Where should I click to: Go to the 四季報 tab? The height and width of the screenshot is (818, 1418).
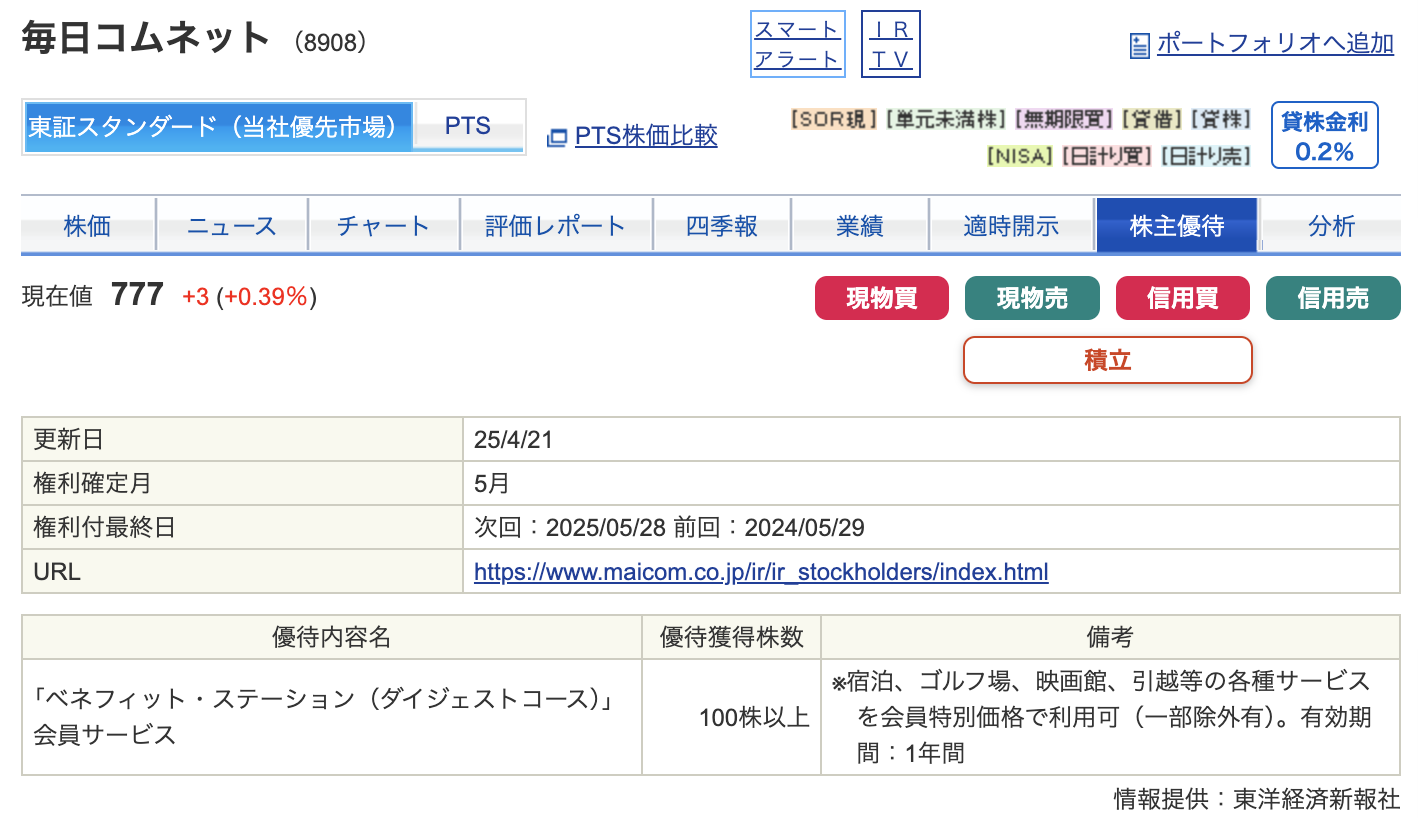[722, 226]
